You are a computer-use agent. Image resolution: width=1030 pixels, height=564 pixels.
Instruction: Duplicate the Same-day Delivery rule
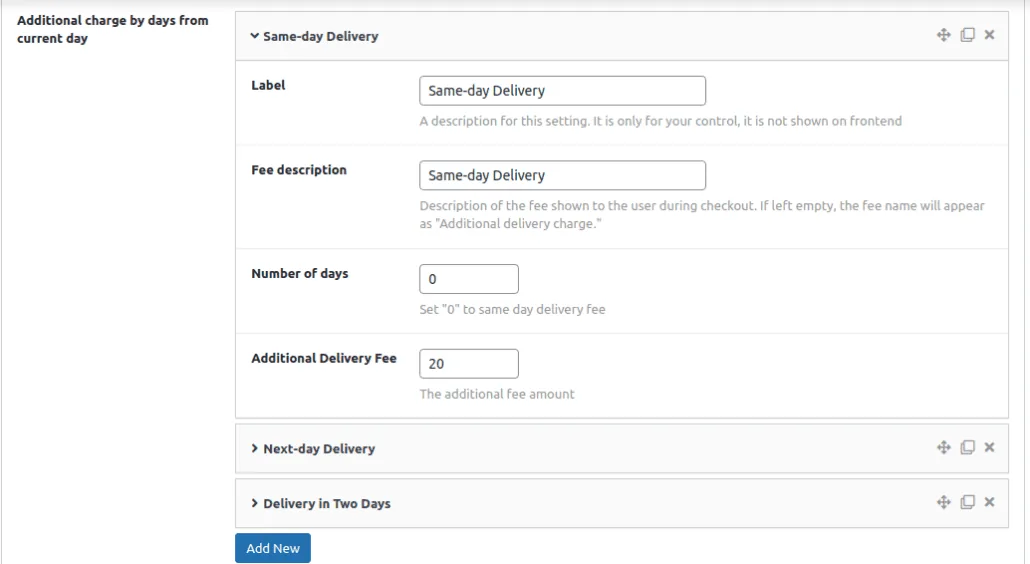(x=968, y=35)
